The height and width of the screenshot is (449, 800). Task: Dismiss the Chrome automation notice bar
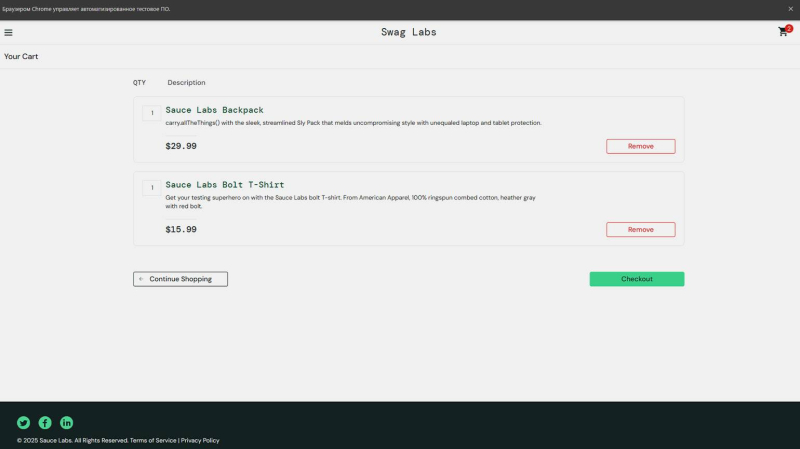[x=790, y=9]
